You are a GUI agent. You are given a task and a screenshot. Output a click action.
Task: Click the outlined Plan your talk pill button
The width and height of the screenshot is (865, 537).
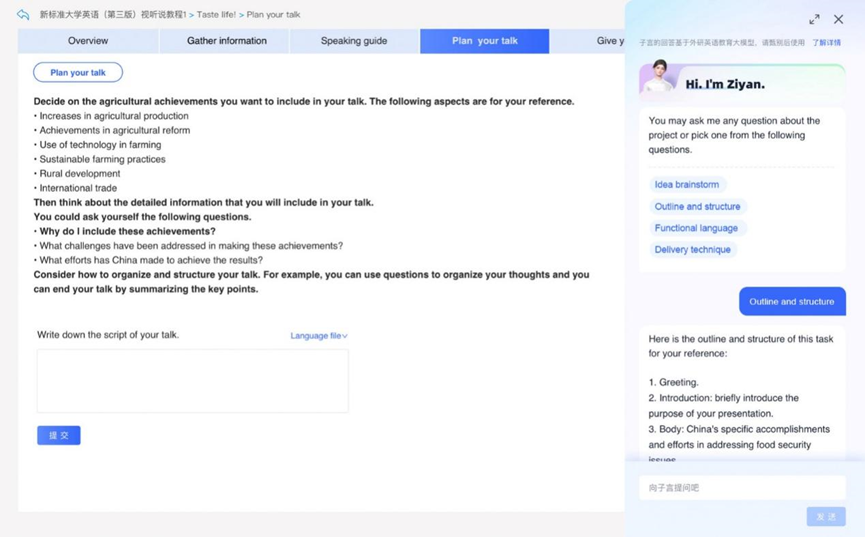click(x=78, y=72)
